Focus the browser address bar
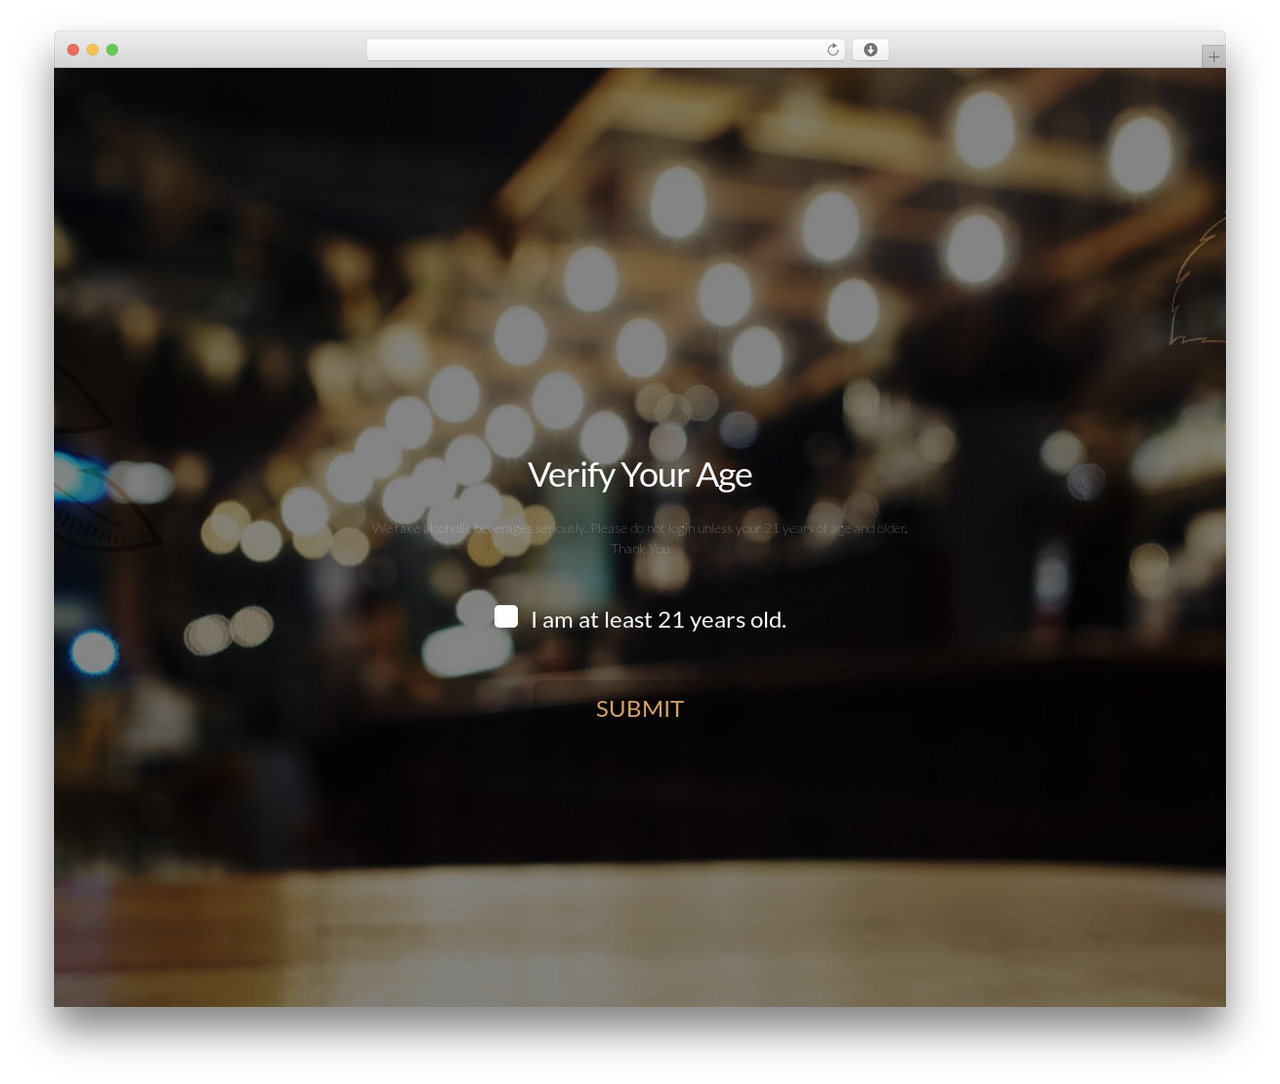 pyautogui.click(x=606, y=50)
